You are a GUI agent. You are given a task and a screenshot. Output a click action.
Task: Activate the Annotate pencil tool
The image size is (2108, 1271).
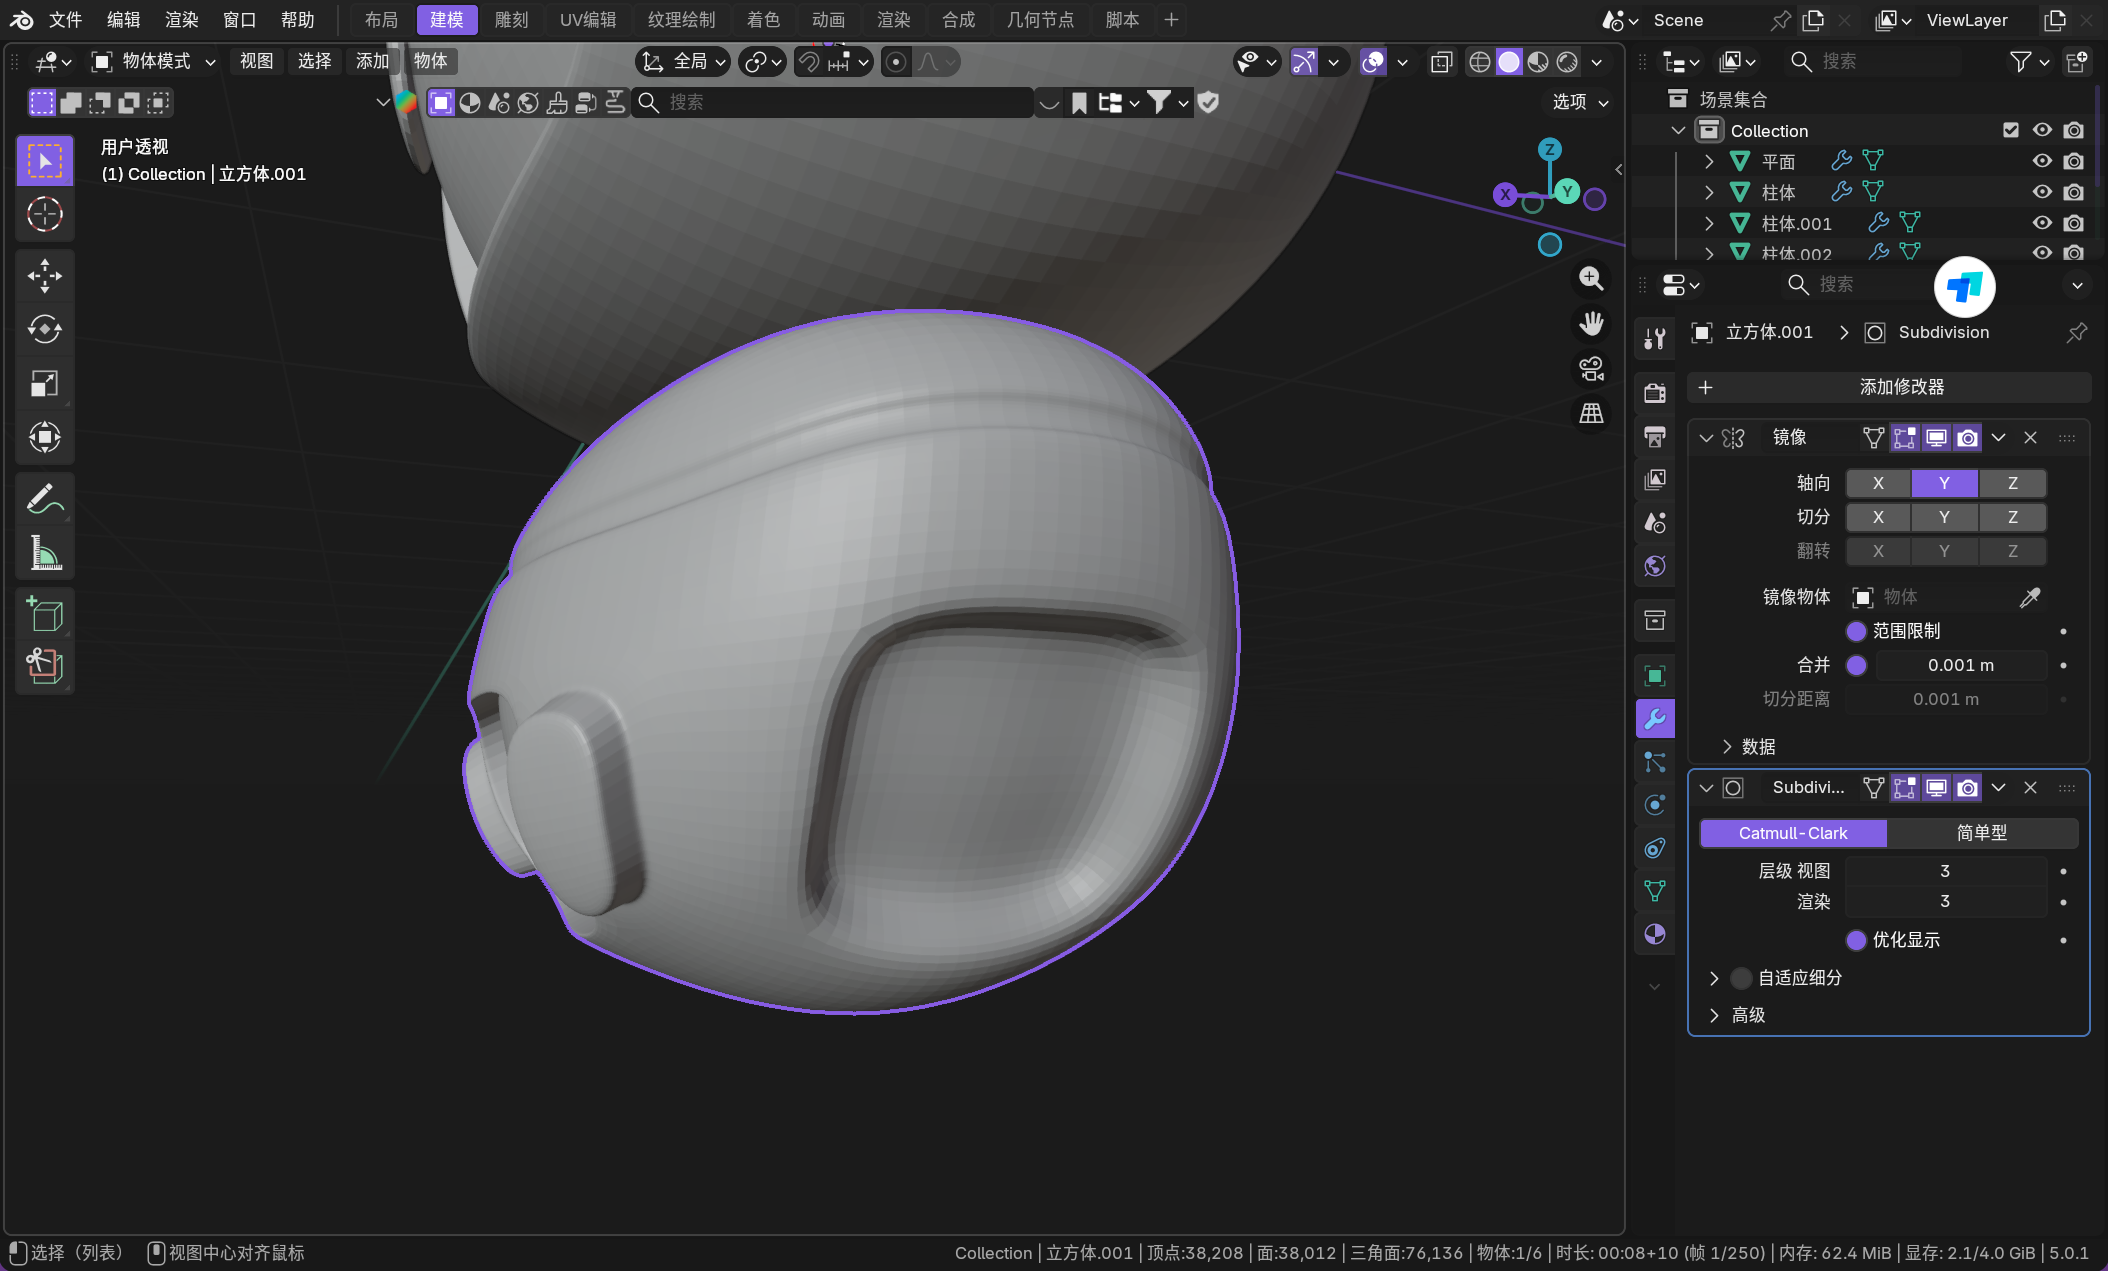(x=45, y=499)
